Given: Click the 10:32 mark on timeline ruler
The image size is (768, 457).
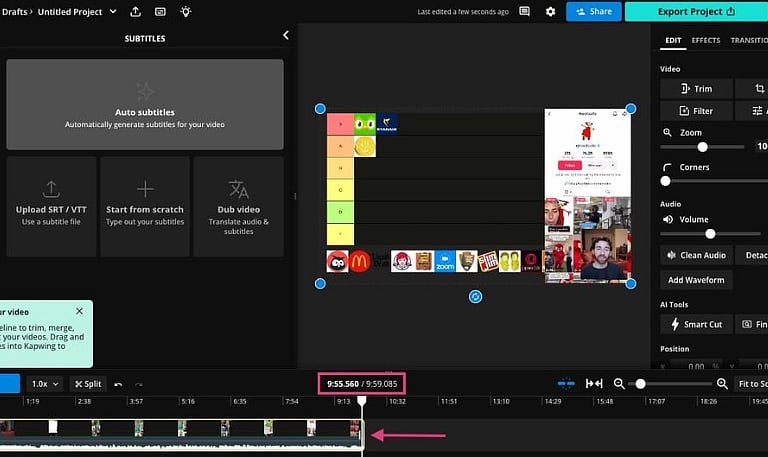Looking at the screenshot, I should click(x=397, y=401).
